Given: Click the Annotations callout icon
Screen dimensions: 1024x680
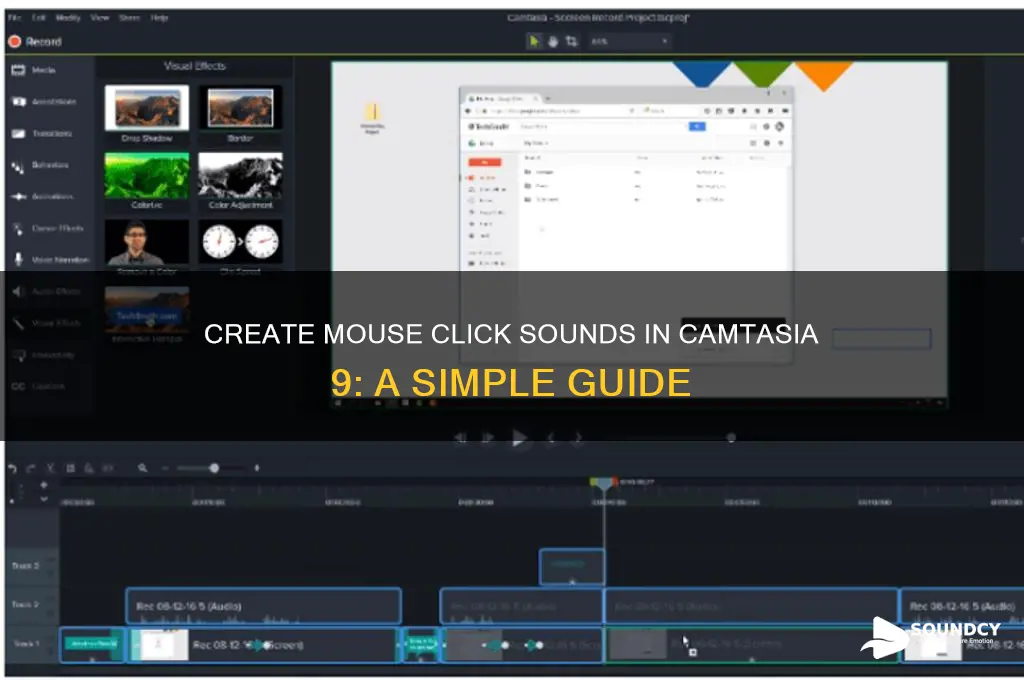Looking at the screenshot, I should tap(18, 101).
